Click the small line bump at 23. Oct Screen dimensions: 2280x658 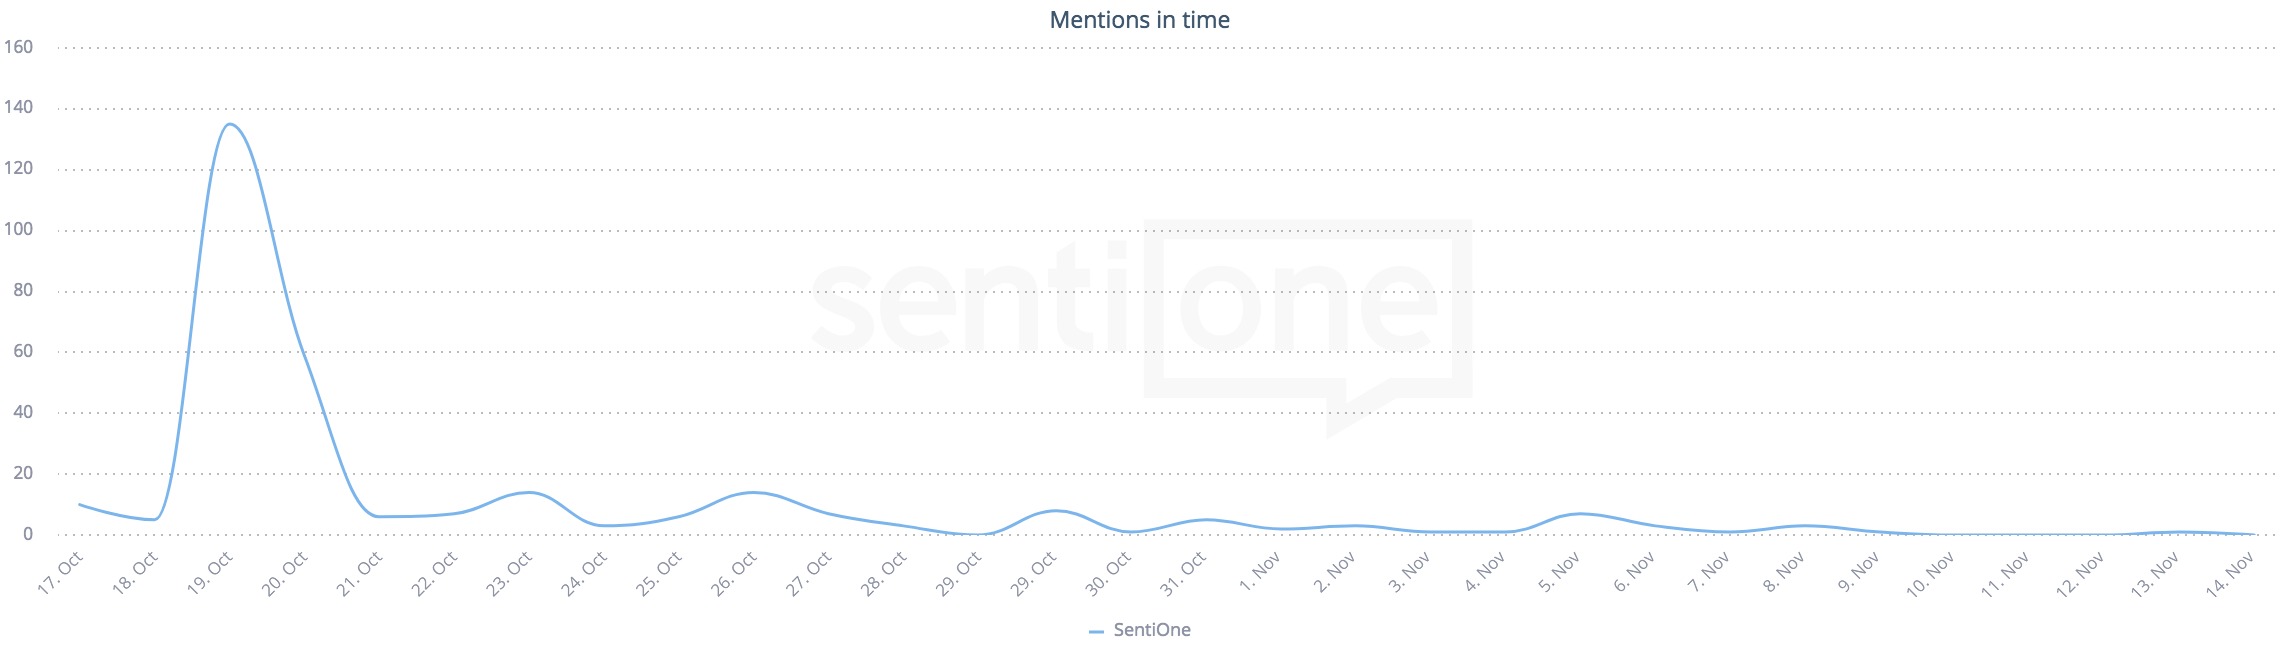(527, 492)
